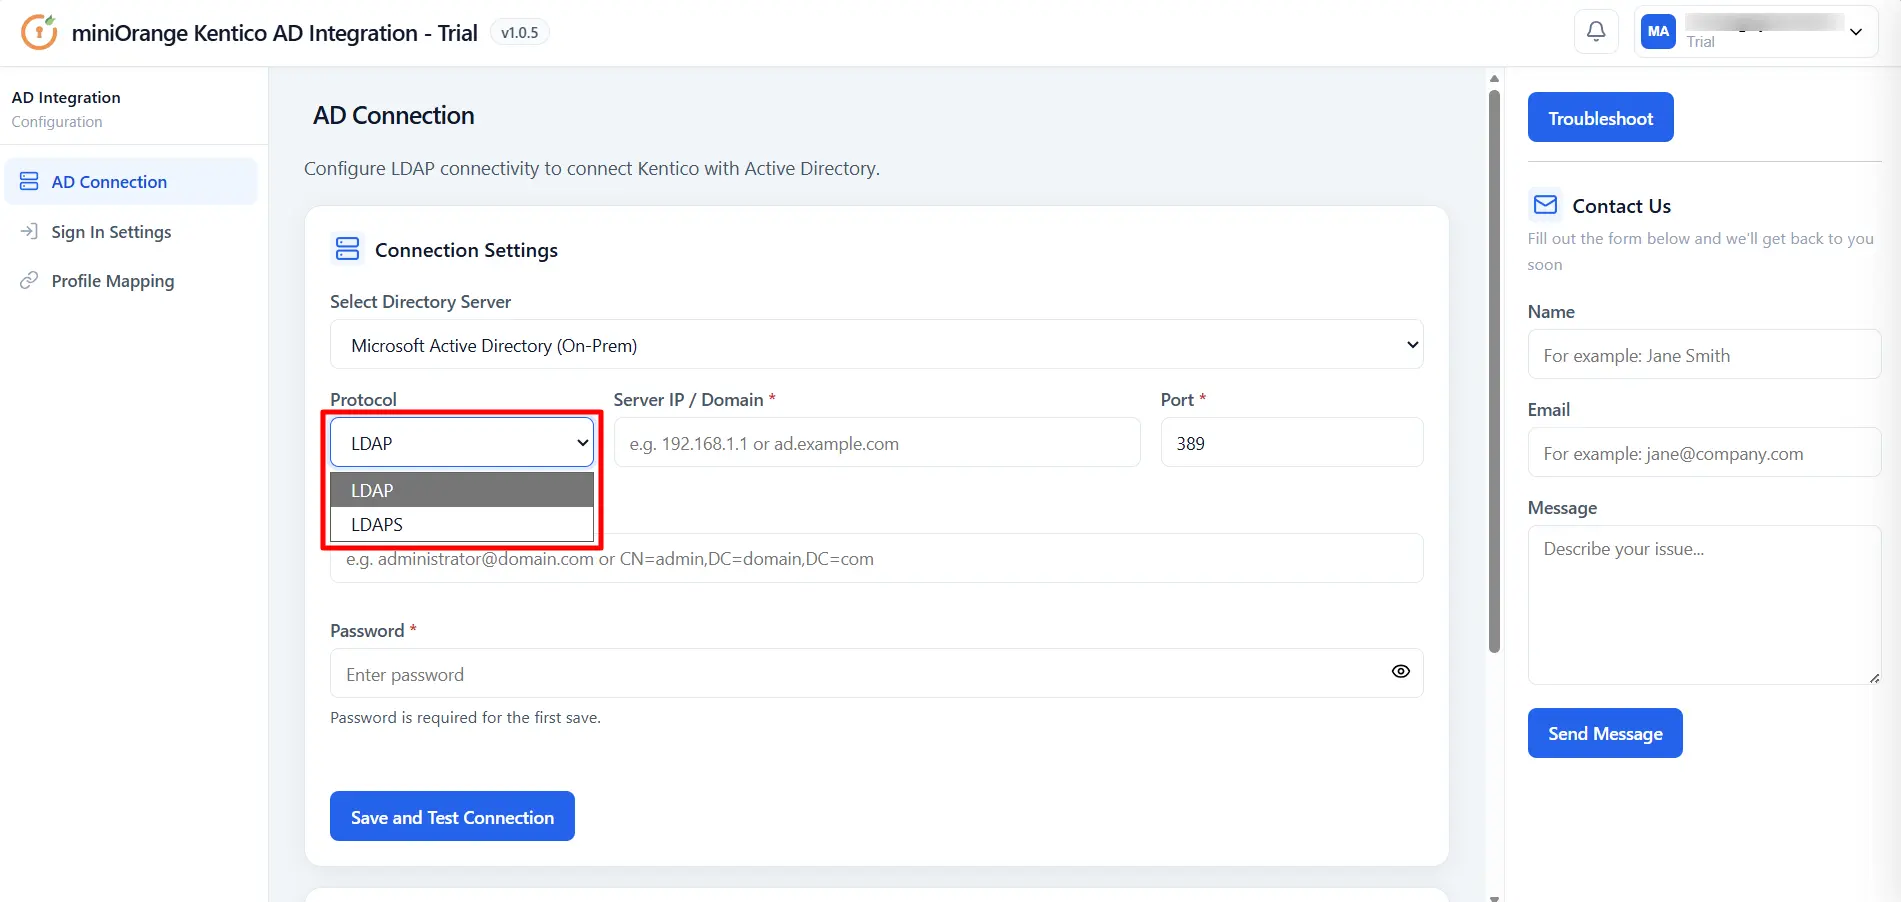Click the Email field in contact form
Image resolution: width=1901 pixels, height=902 pixels.
1704,453
